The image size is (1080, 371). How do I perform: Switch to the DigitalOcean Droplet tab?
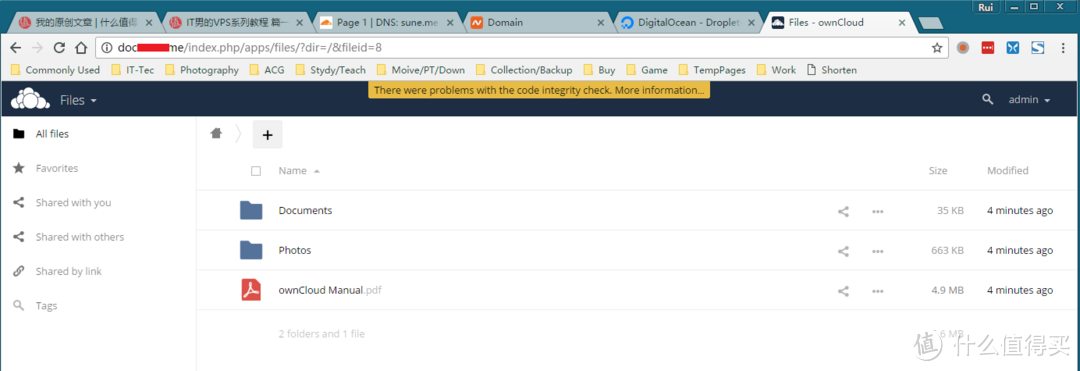[x=686, y=23]
